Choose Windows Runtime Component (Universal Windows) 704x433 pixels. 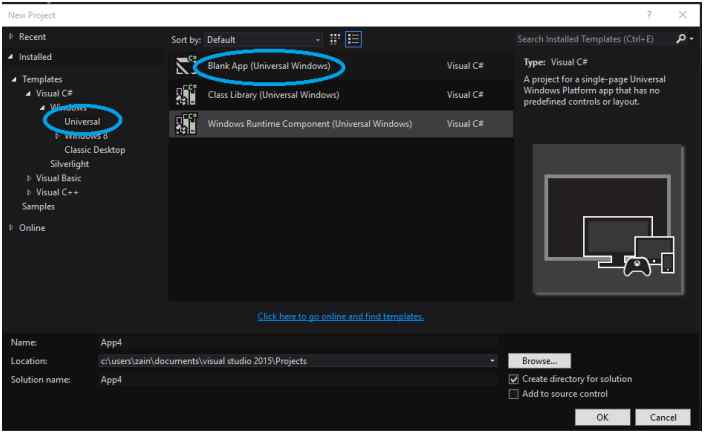[x=341, y=124]
